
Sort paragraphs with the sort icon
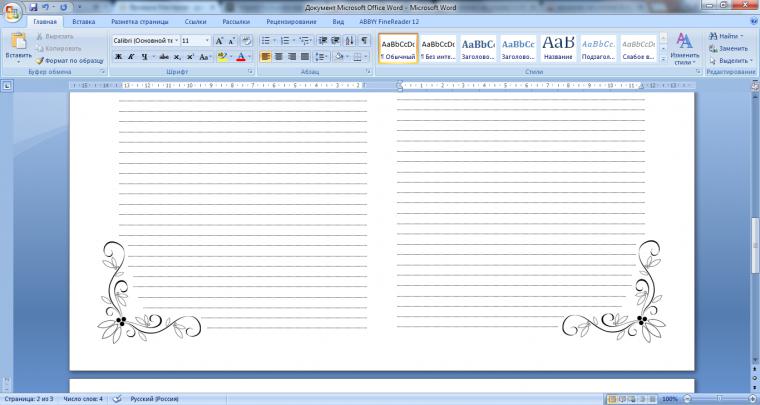(349, 41)
